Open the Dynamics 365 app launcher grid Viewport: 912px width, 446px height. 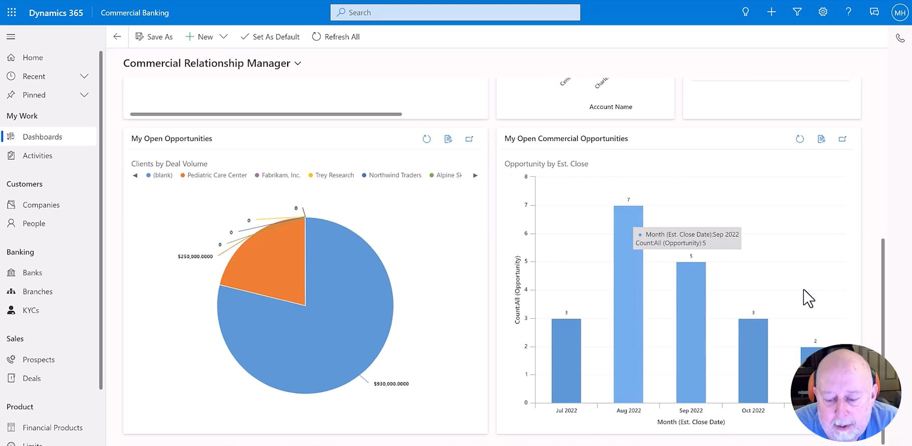[12, 12]
